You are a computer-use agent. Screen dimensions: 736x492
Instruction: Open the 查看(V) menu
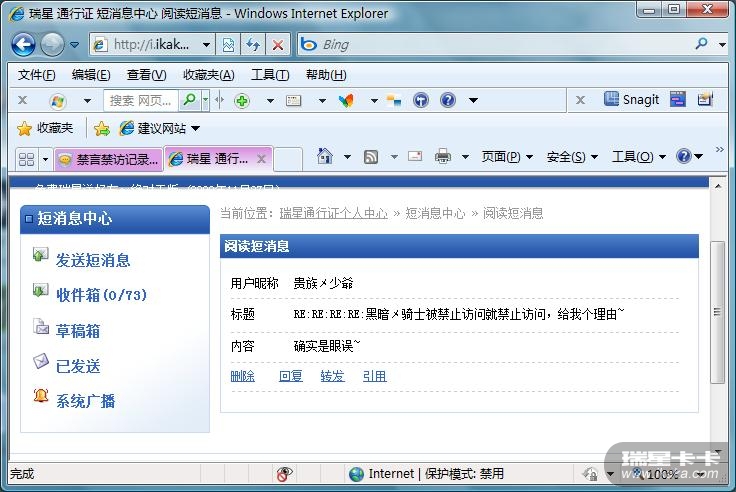point(146,75)
